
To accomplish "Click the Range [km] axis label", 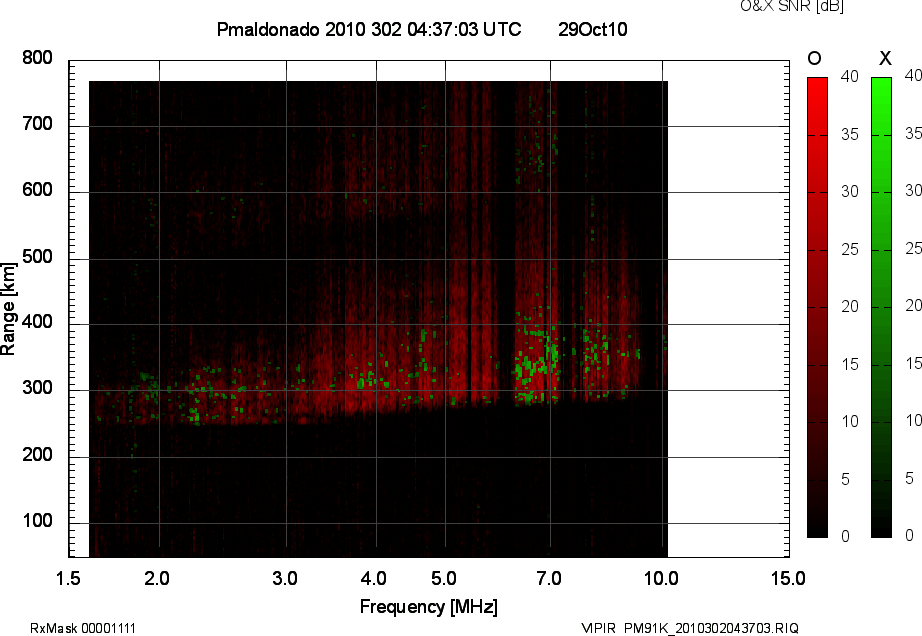I will coord(9,307).
